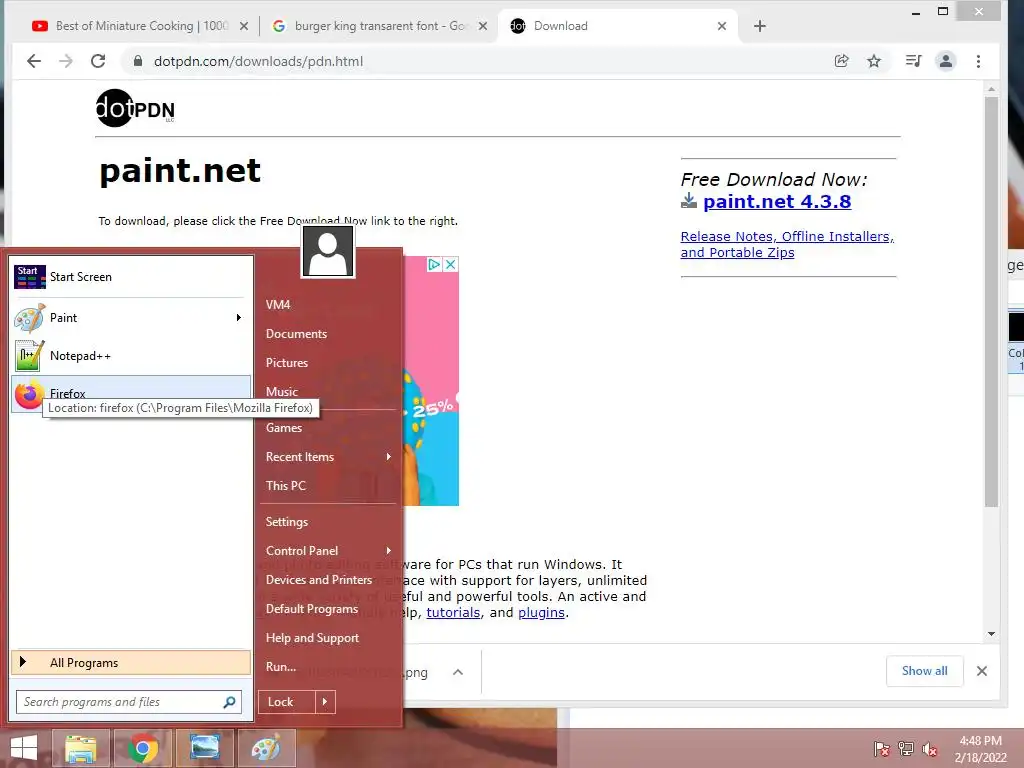Open Help and Support

[x=312, y=638]
